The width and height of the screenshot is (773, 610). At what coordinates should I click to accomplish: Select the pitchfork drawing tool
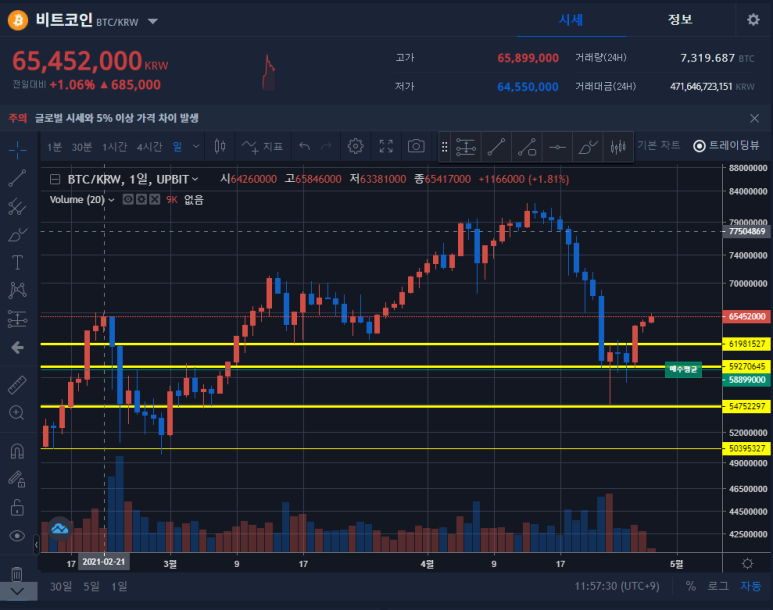click(x=17, y=207)
